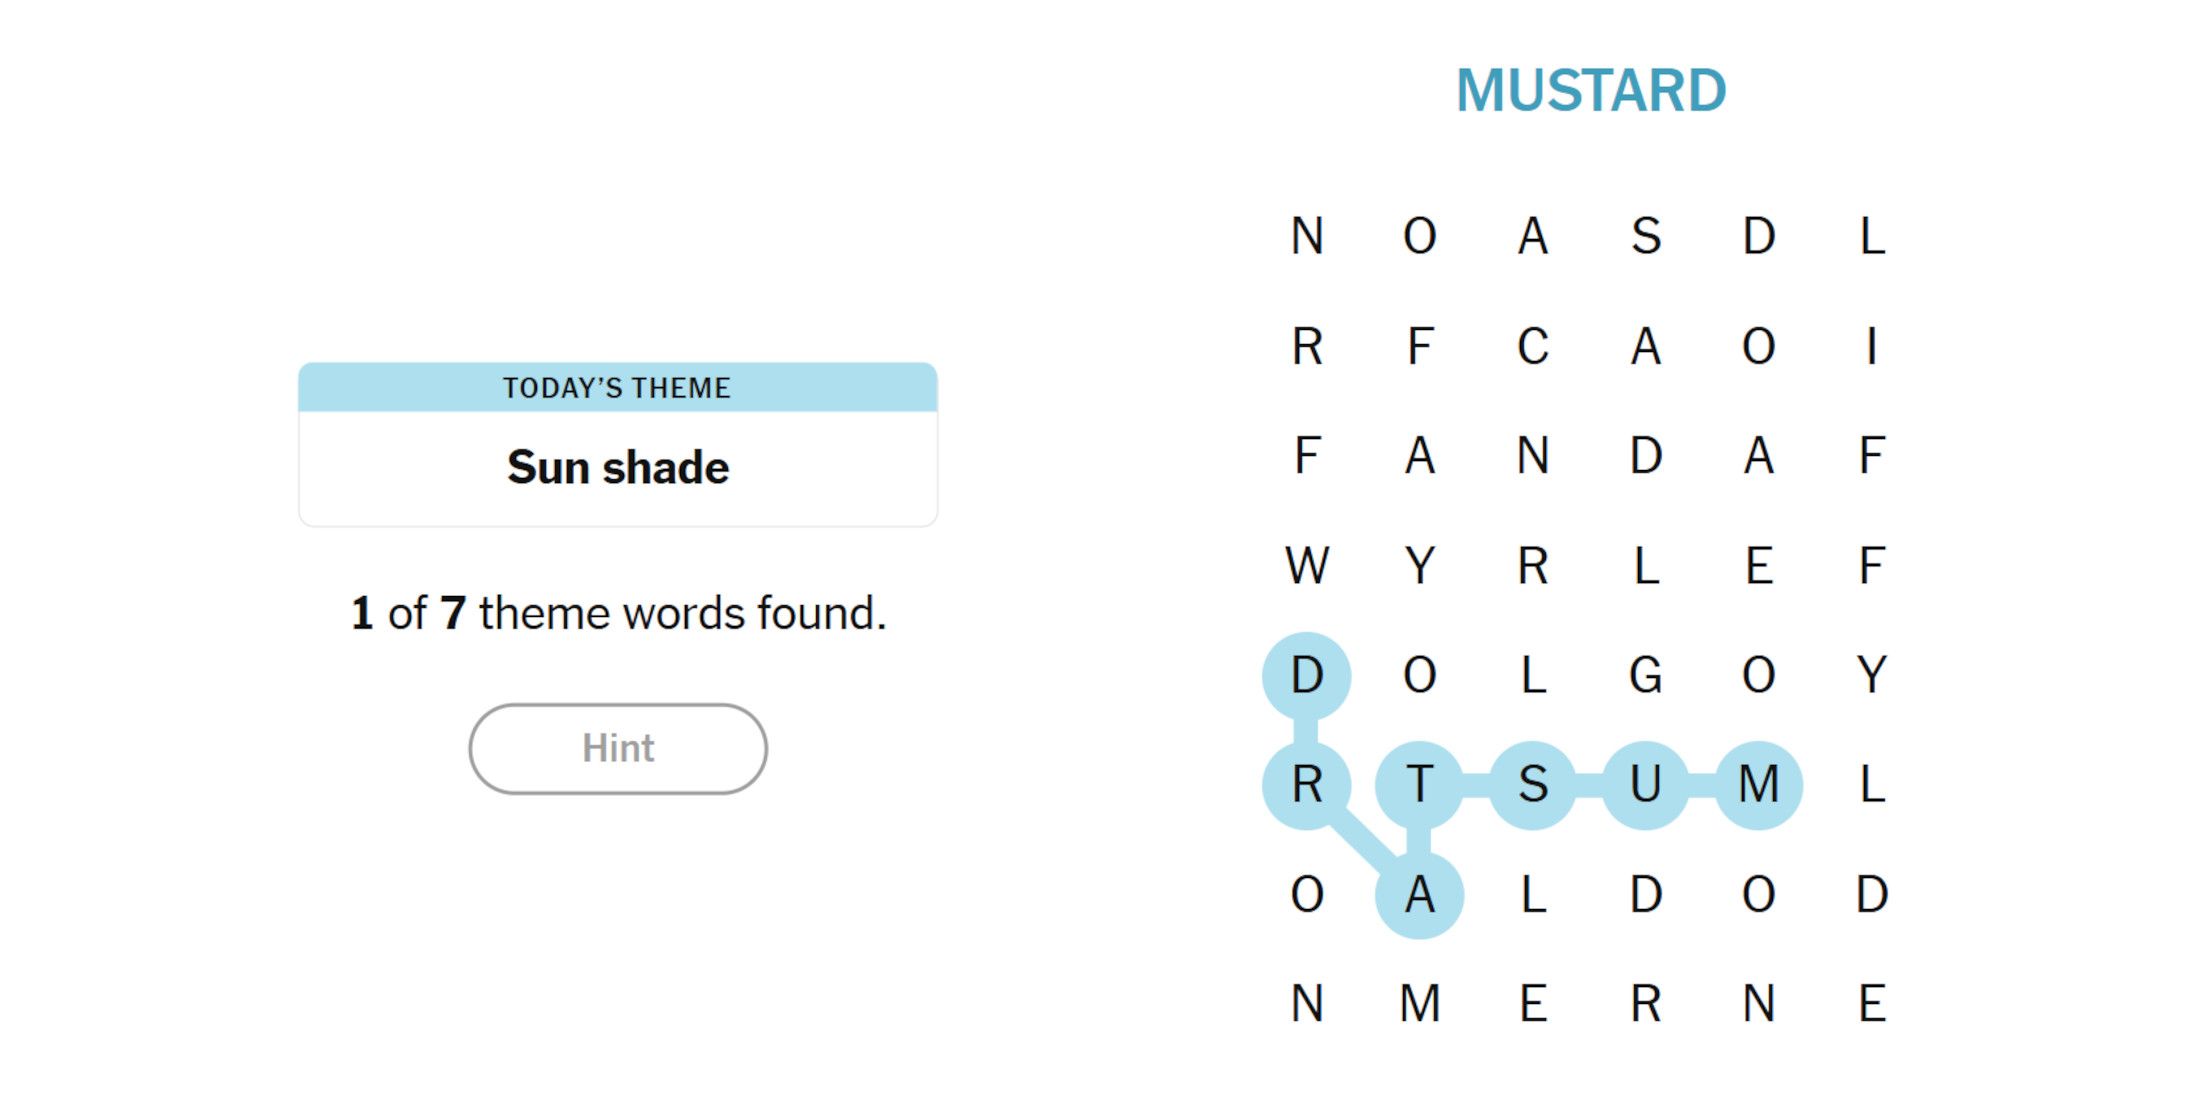Image resolution: width=2200 pixels, height=1100 pixels.
Task: Select the highlighted letter S
Action: pos(1533,785)
